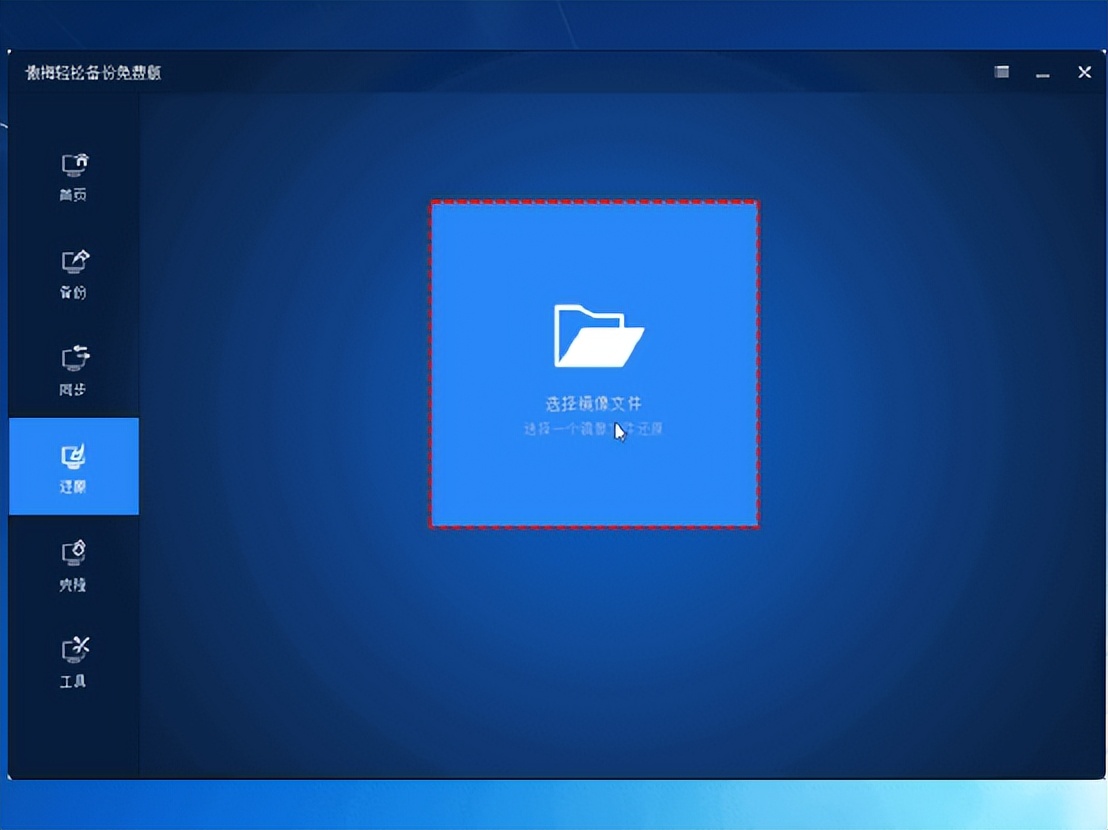The width and height of the screenshot is (1108, 830).
Task: Select the 首页 (Home) sidebar icon
Action: click(73, 178)
